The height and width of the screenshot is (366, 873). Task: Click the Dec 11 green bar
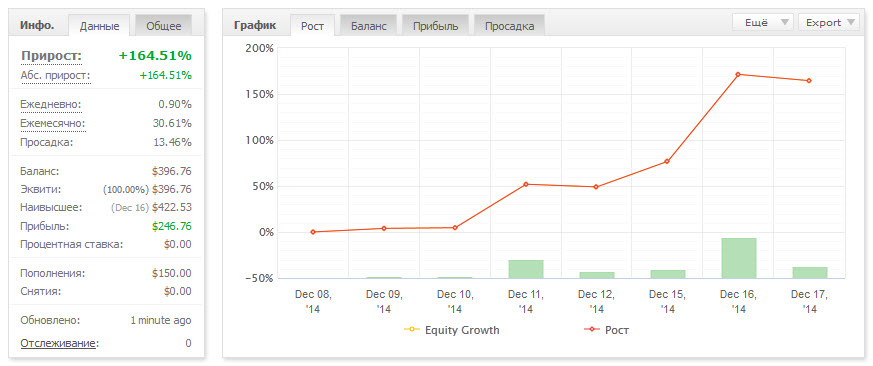tap(526, 269)
